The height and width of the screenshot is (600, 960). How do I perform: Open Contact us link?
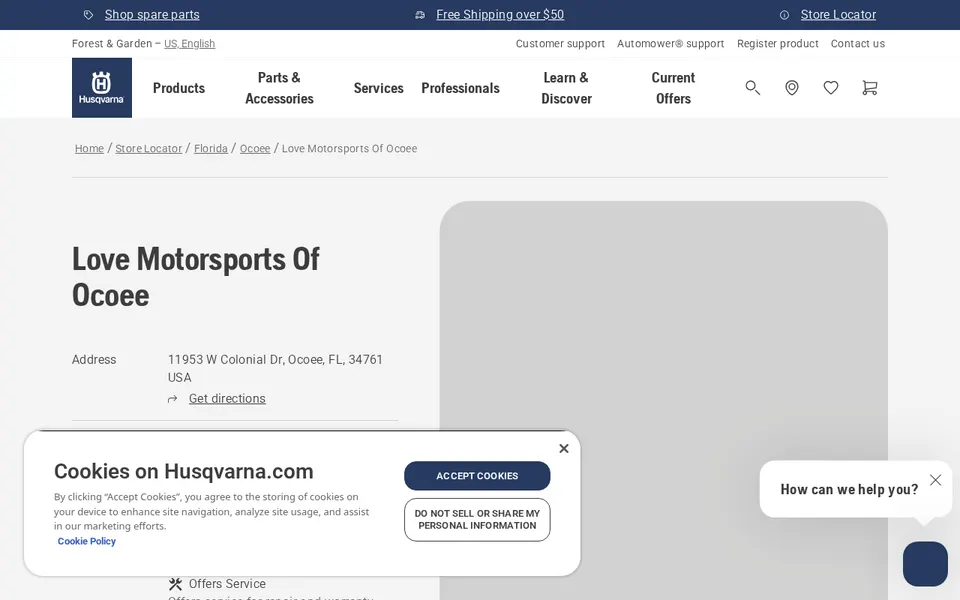[858, 43]
